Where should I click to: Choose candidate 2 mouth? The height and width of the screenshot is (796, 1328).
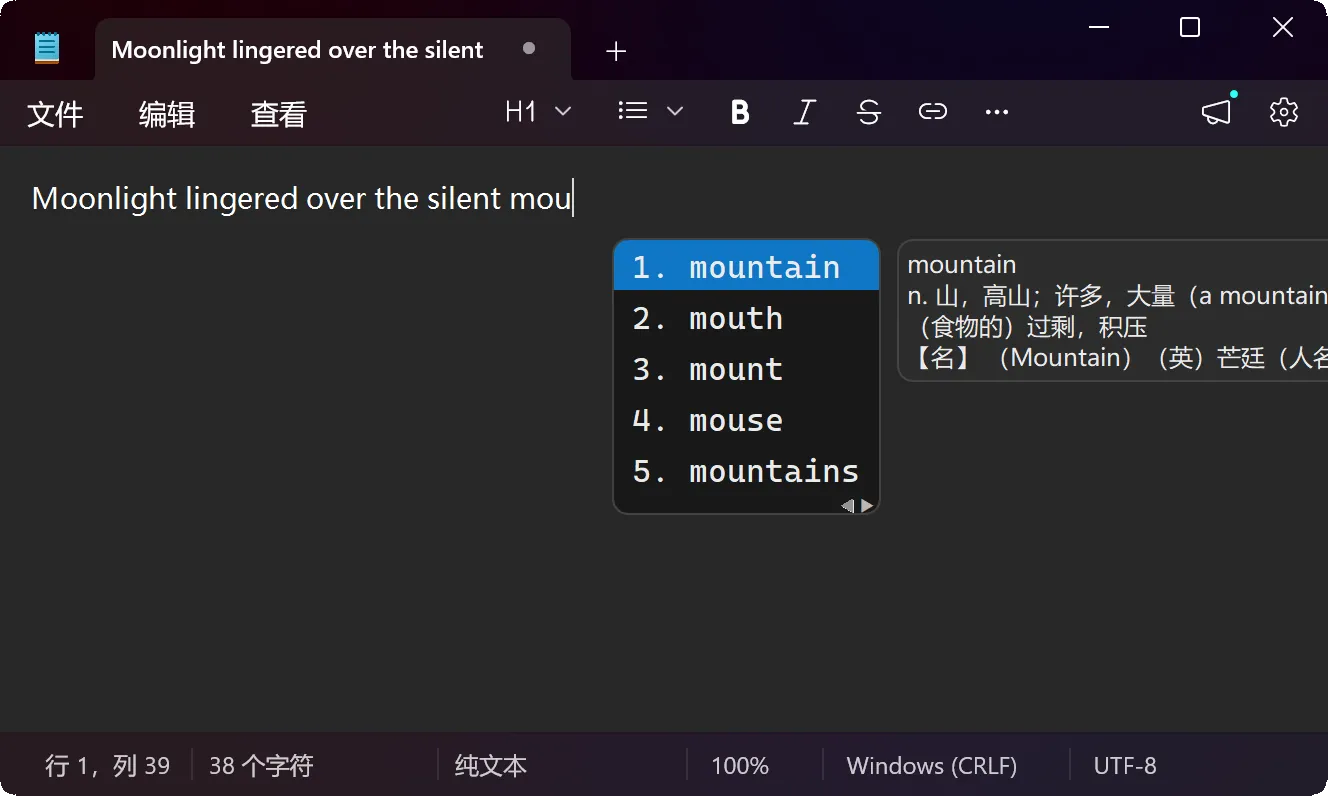click(746, 318)
